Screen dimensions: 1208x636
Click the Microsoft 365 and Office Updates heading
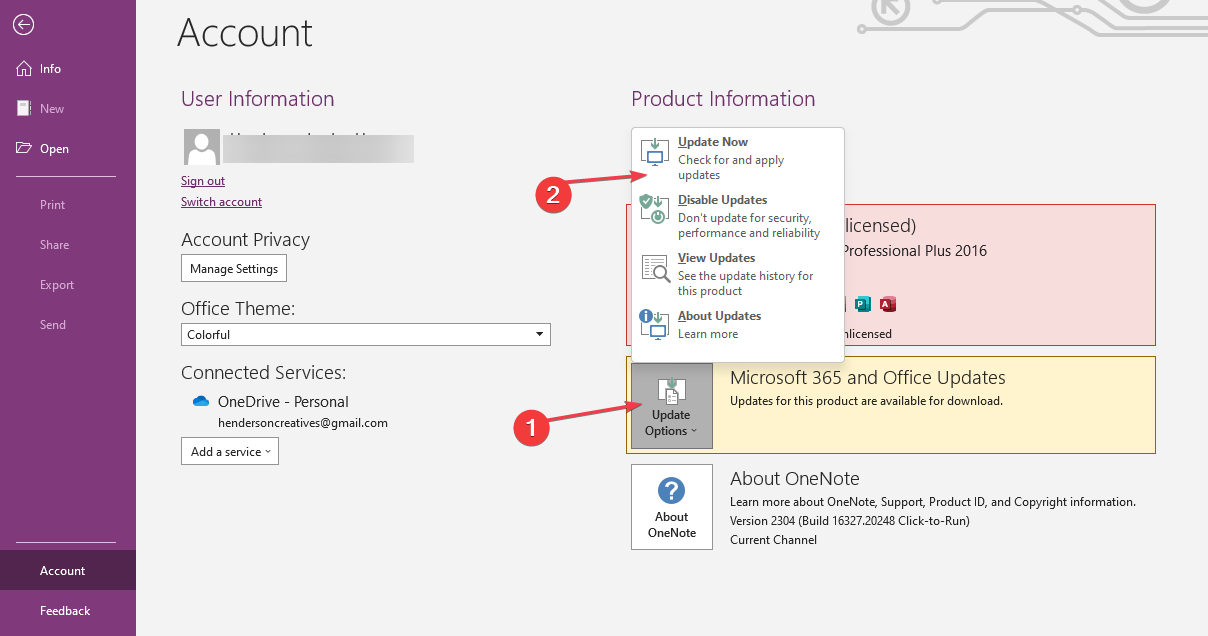pos(868,378)
